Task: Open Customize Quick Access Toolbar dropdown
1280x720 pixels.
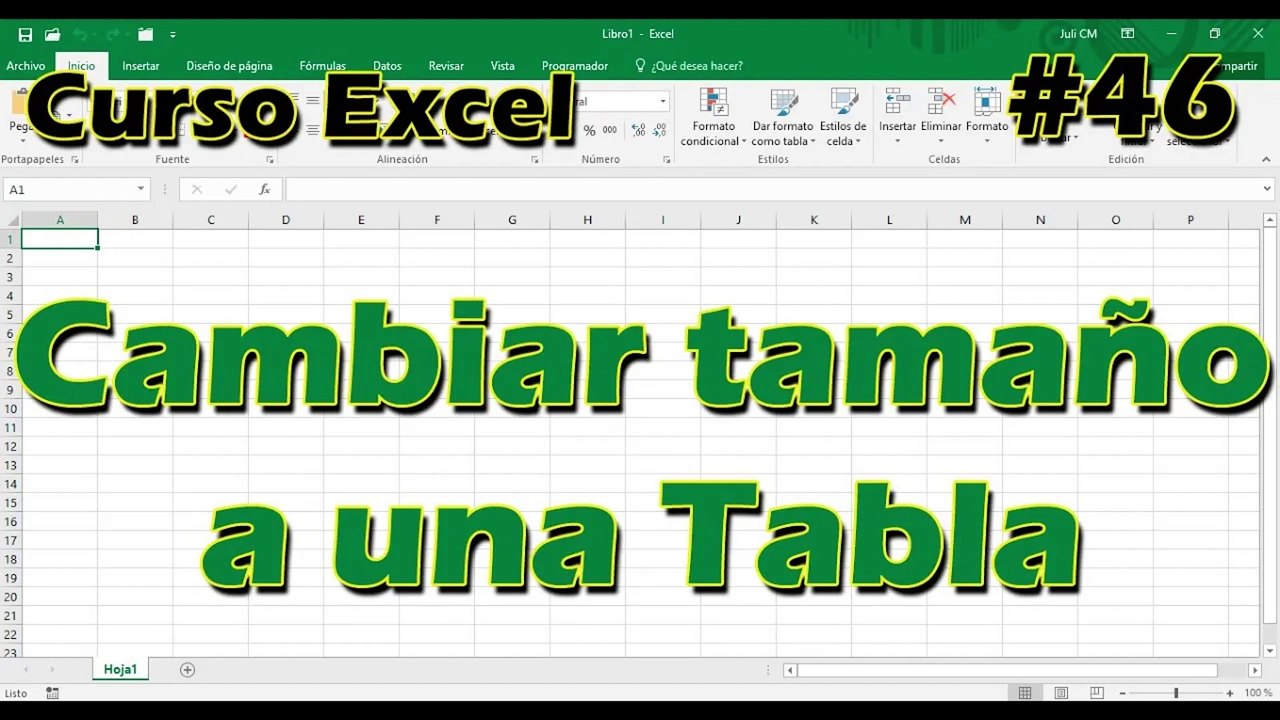Action: pyautogui.click(x=173, y=34)
